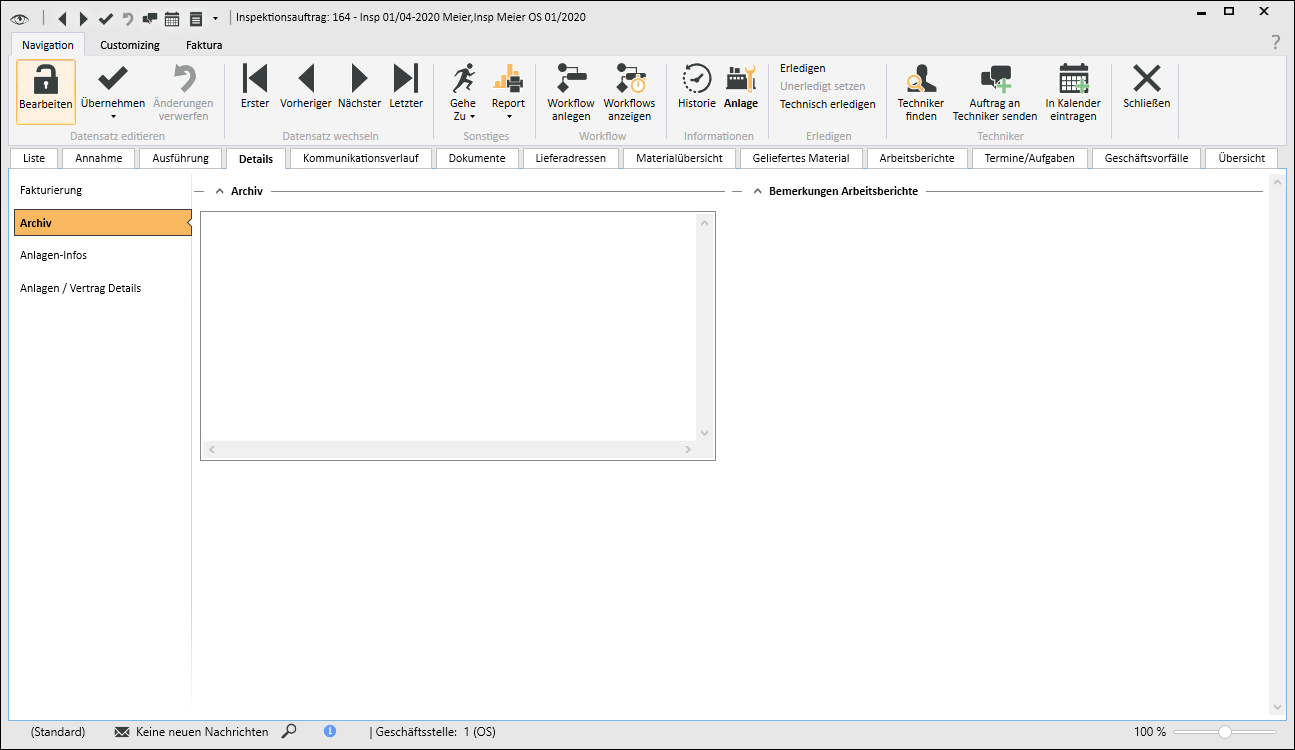This screenshot has height=750, width=1295.
Task: Open the chat bubbles quick access icon
Action: (150, 18)
